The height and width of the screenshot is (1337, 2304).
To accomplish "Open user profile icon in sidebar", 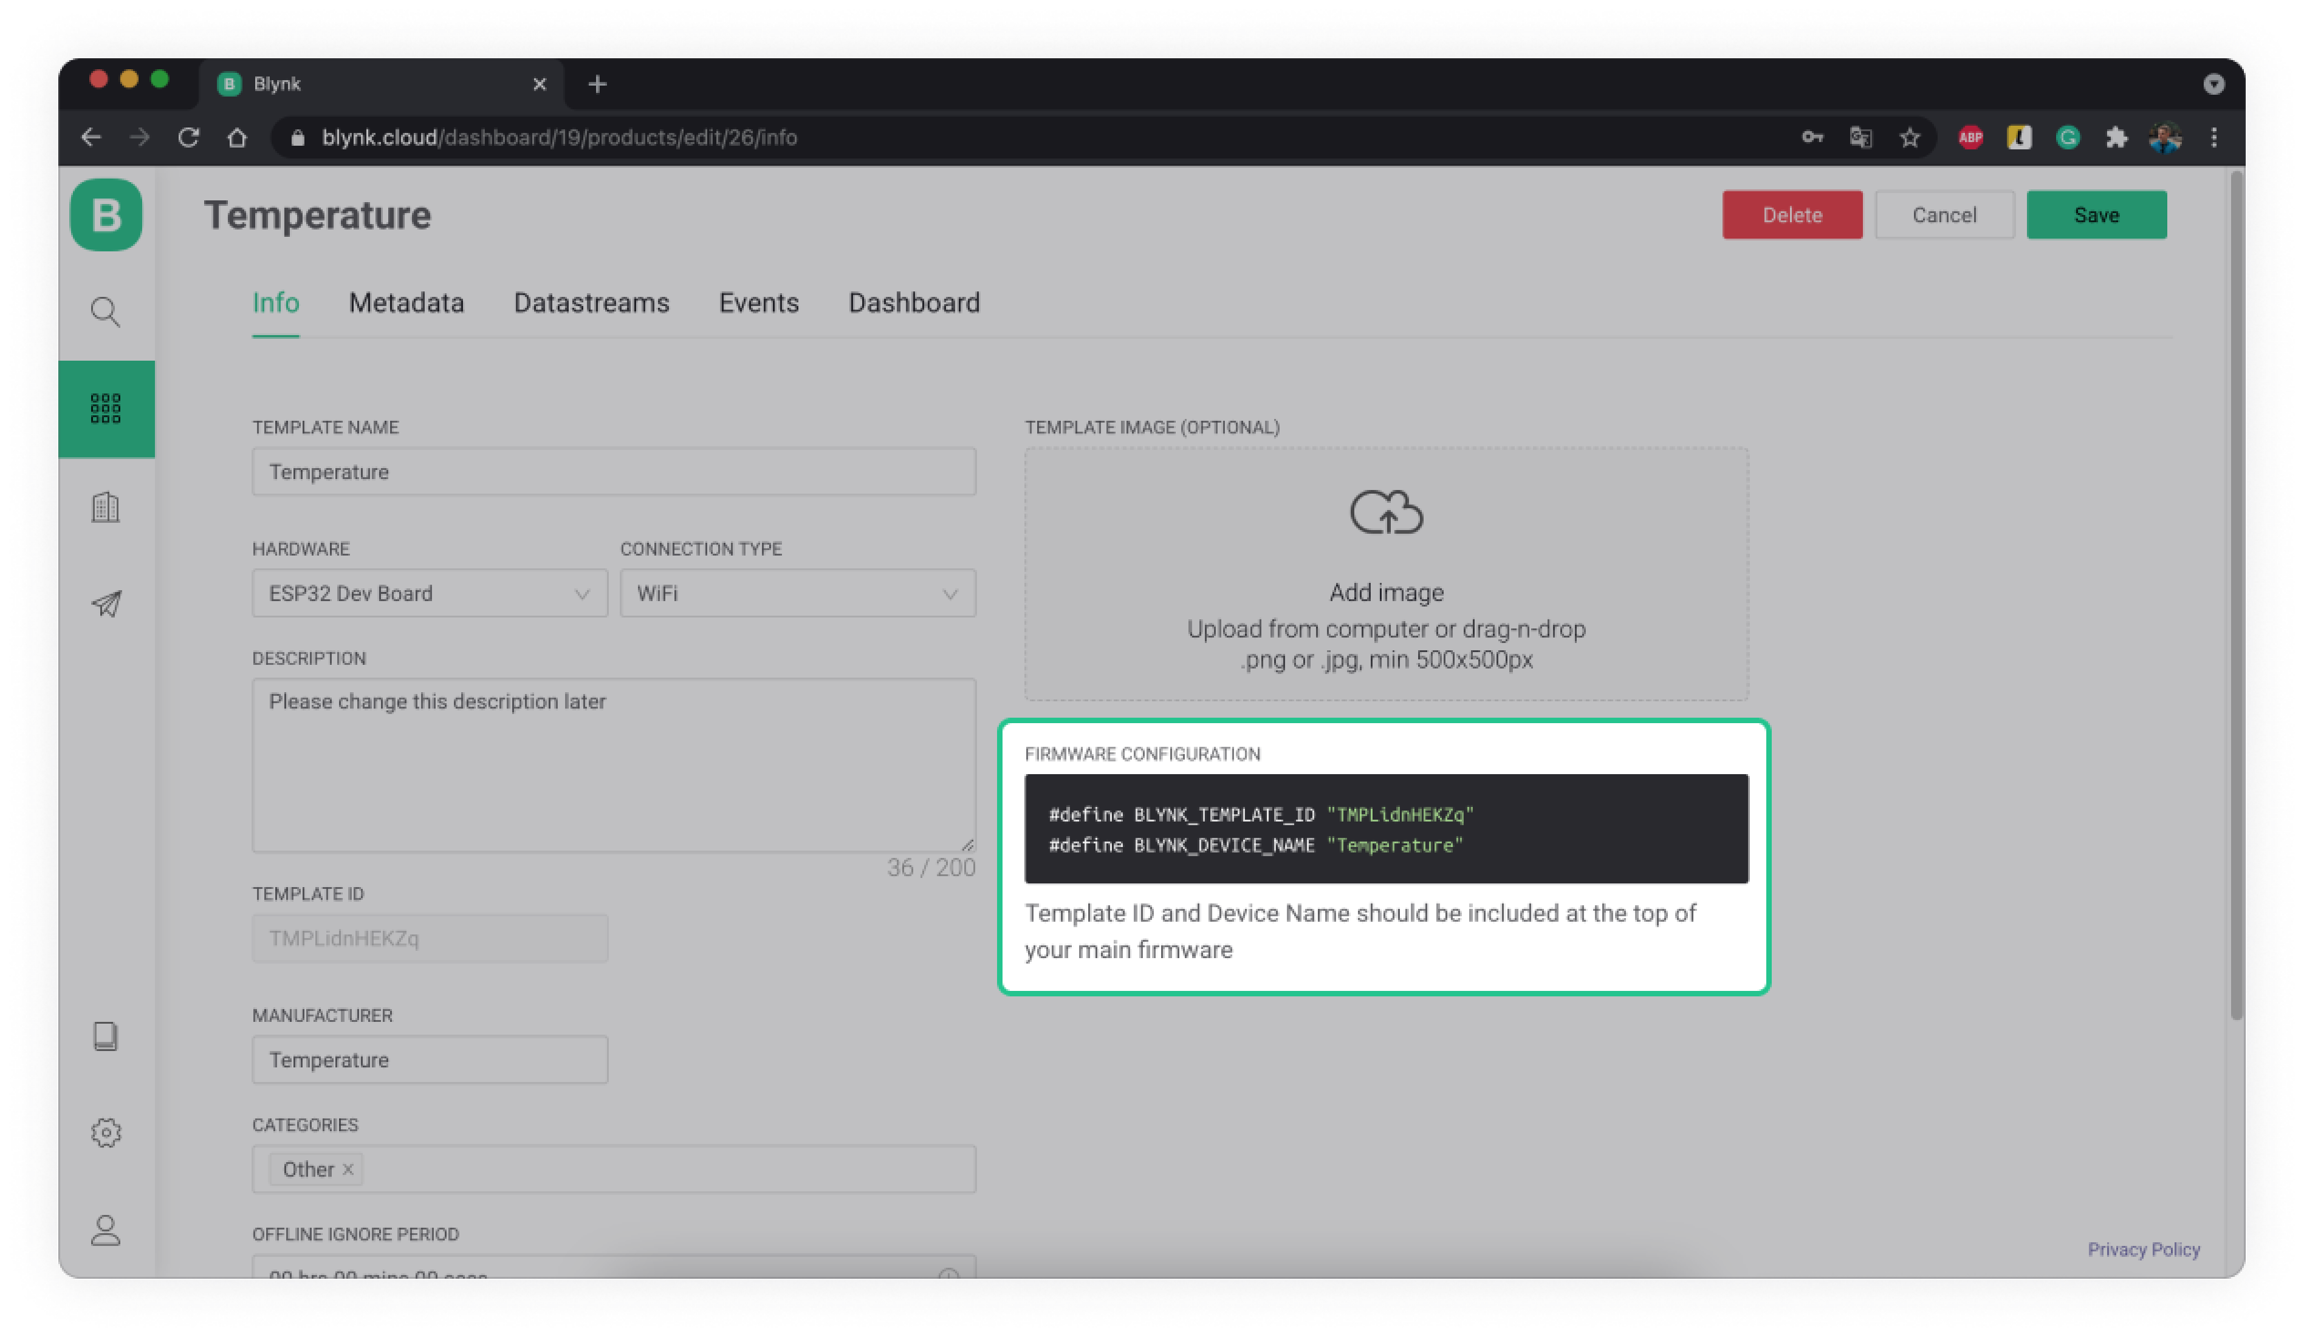I will 106,1229.
